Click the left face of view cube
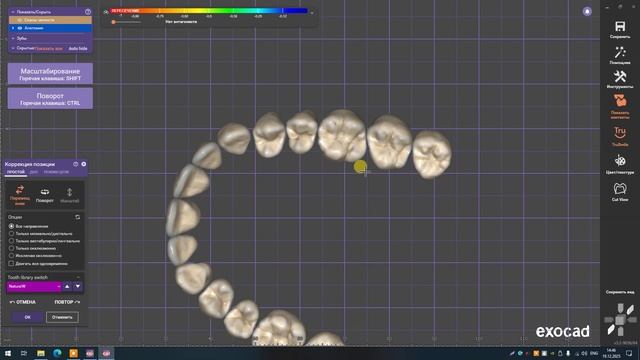This screenshot has height=360, width=640. [609, 320]
